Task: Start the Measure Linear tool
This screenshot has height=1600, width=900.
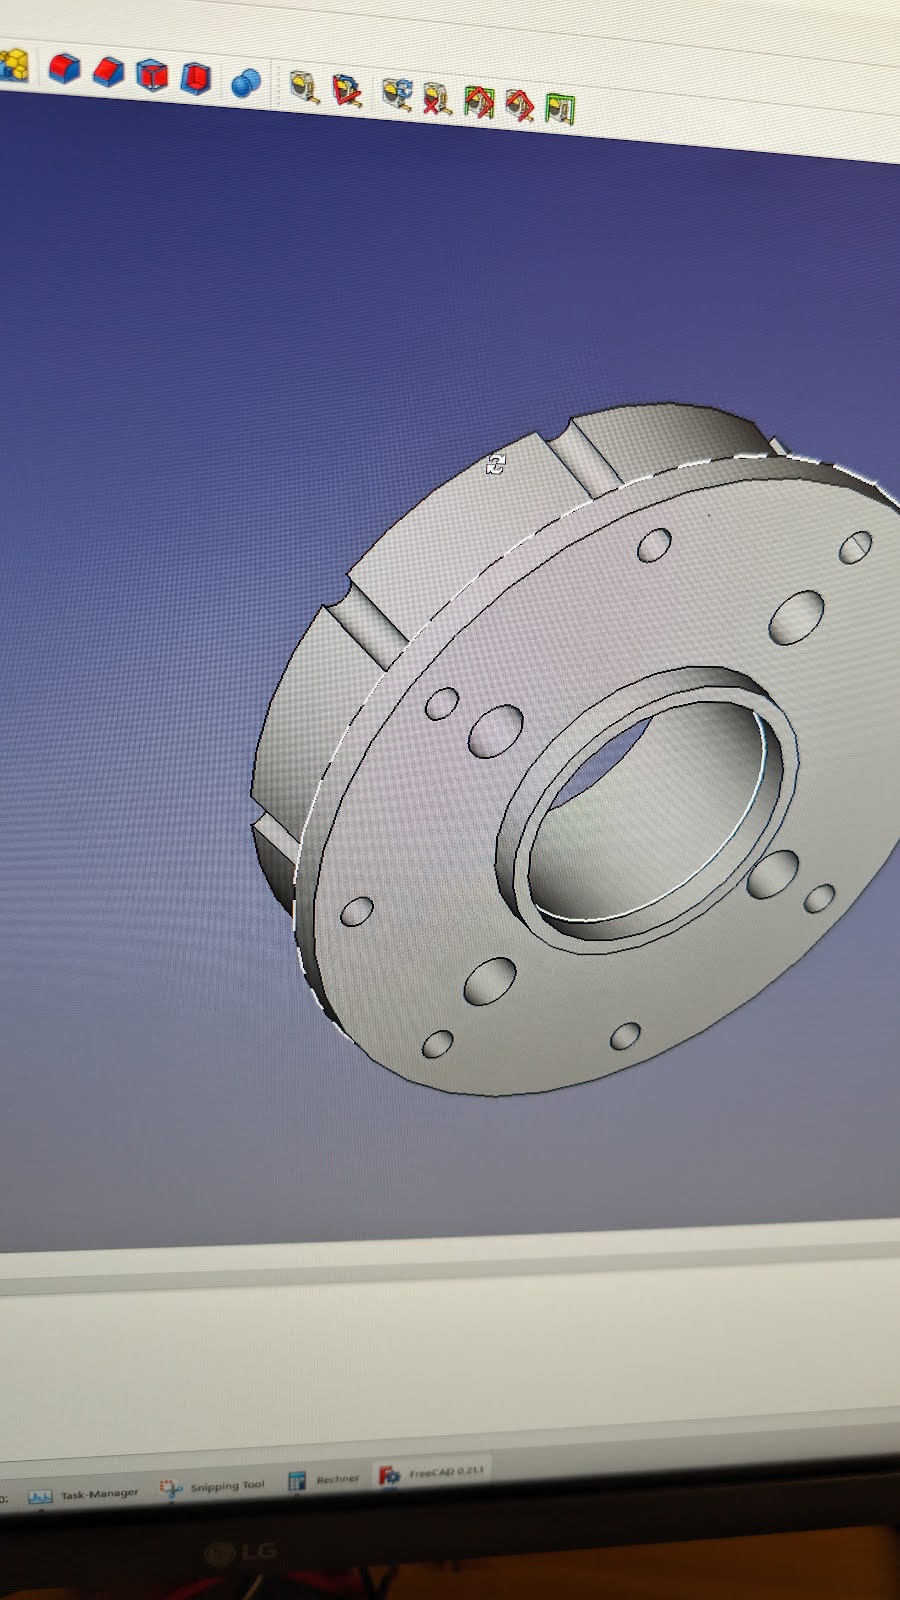Action: 304,87
